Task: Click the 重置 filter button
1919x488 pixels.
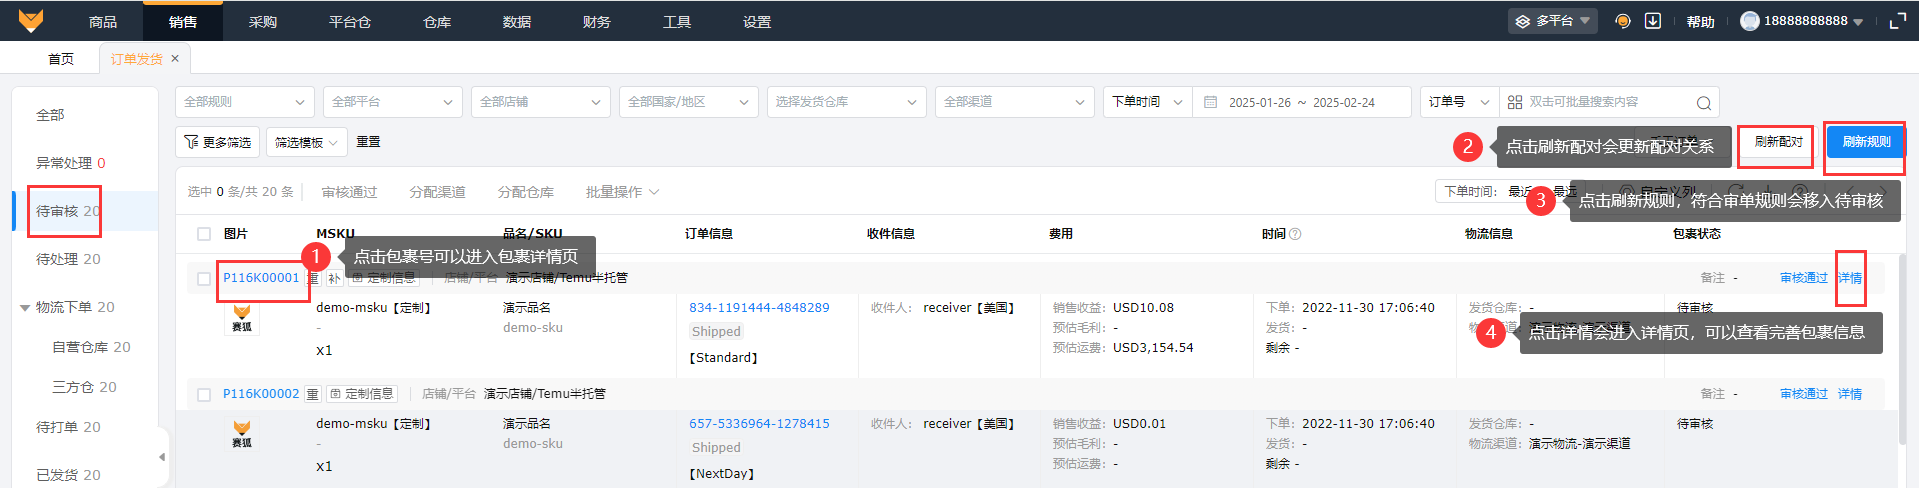Action: point(368,142)
